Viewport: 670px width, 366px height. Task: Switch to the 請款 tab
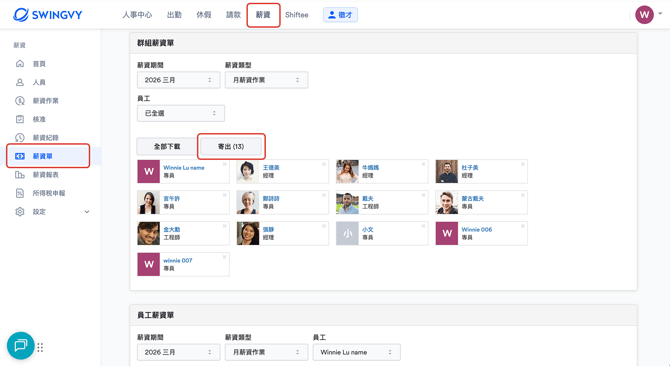(x=233, y=15)
